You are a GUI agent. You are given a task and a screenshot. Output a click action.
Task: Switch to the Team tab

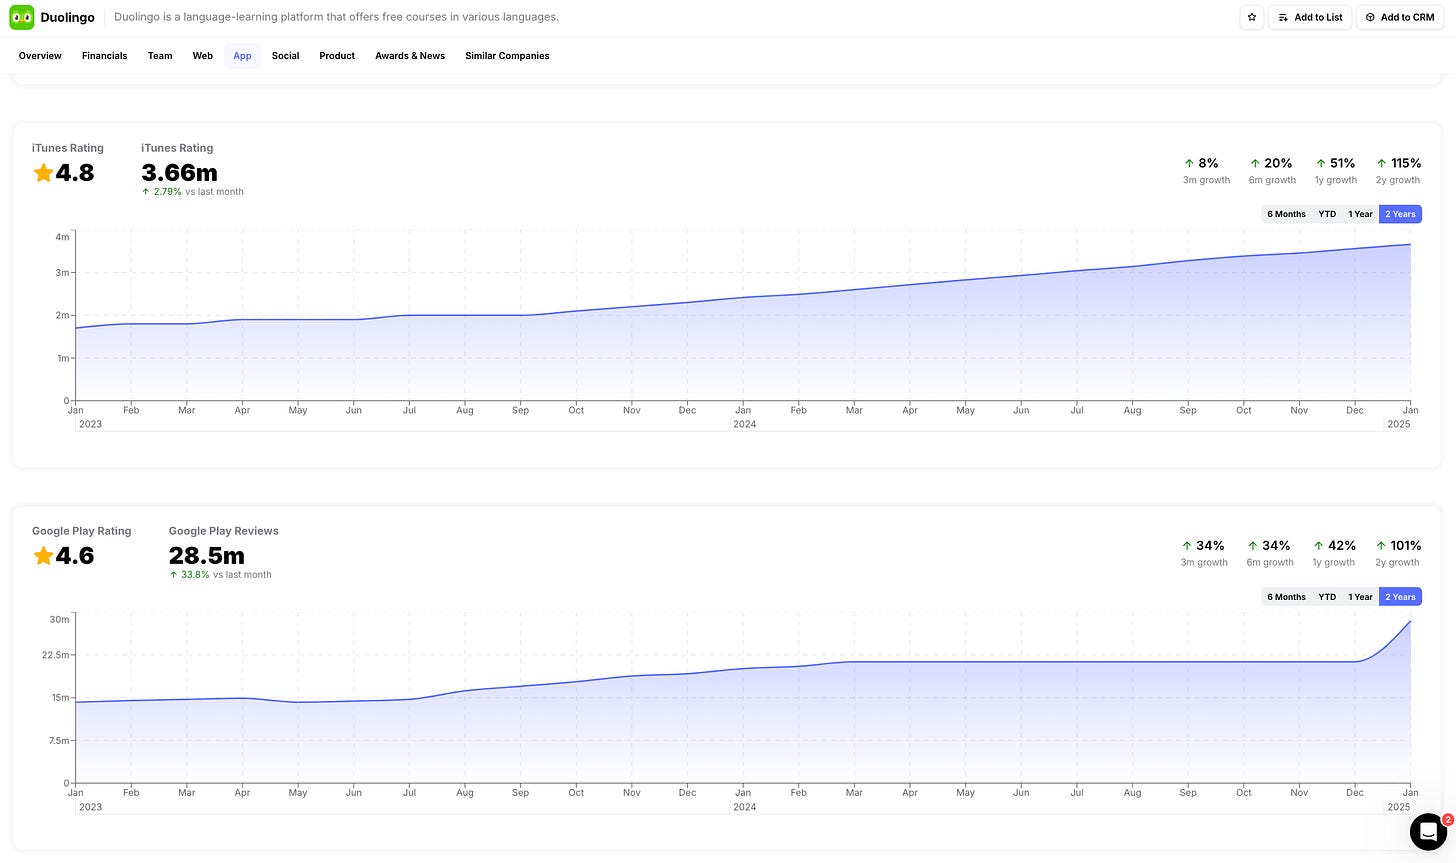(160, 56)
